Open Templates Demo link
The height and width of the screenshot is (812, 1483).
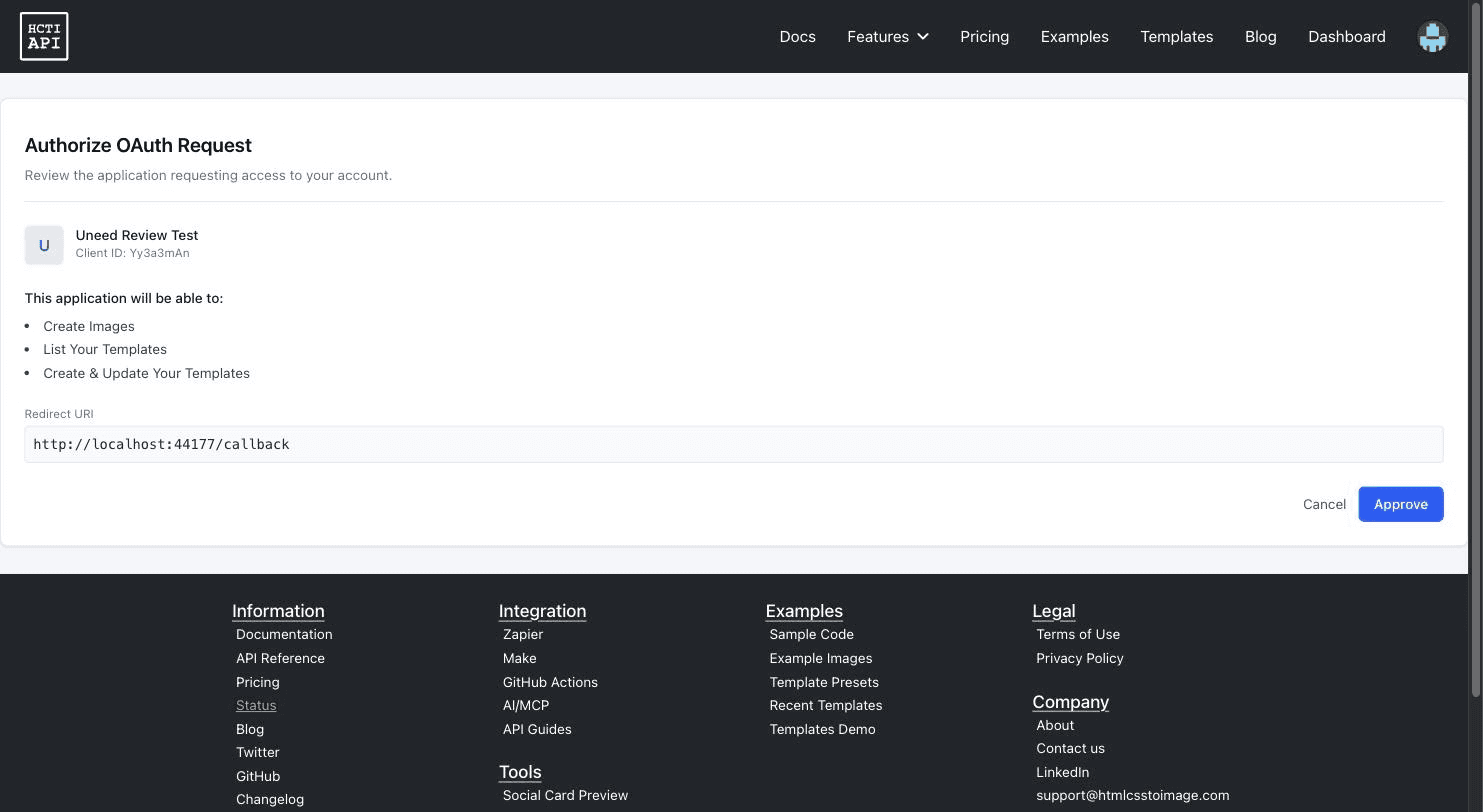(822, 729)
